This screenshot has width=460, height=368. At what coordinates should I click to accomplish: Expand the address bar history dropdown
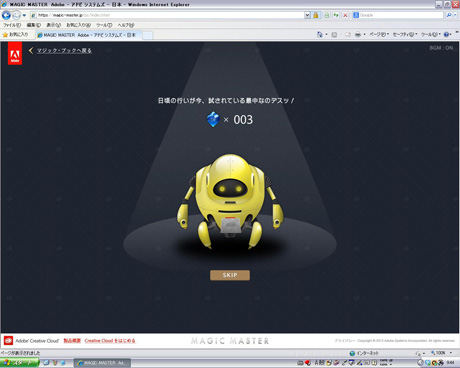307,15
